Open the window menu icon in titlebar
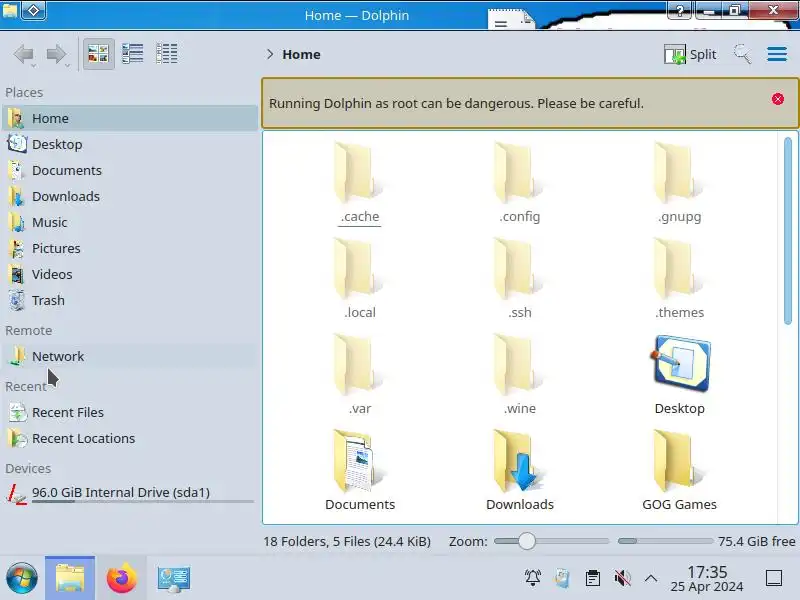The image size is (800, 600). [x=10, y=10]
